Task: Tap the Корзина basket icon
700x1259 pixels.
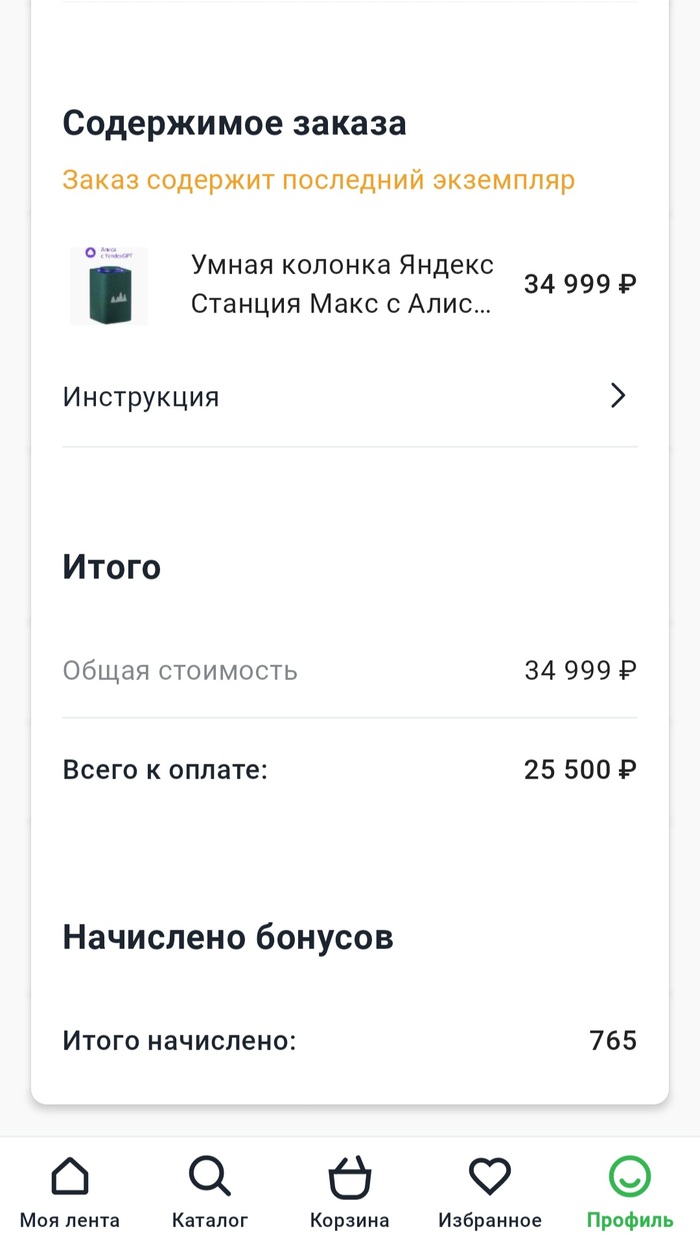Action: coord(349,1177)
